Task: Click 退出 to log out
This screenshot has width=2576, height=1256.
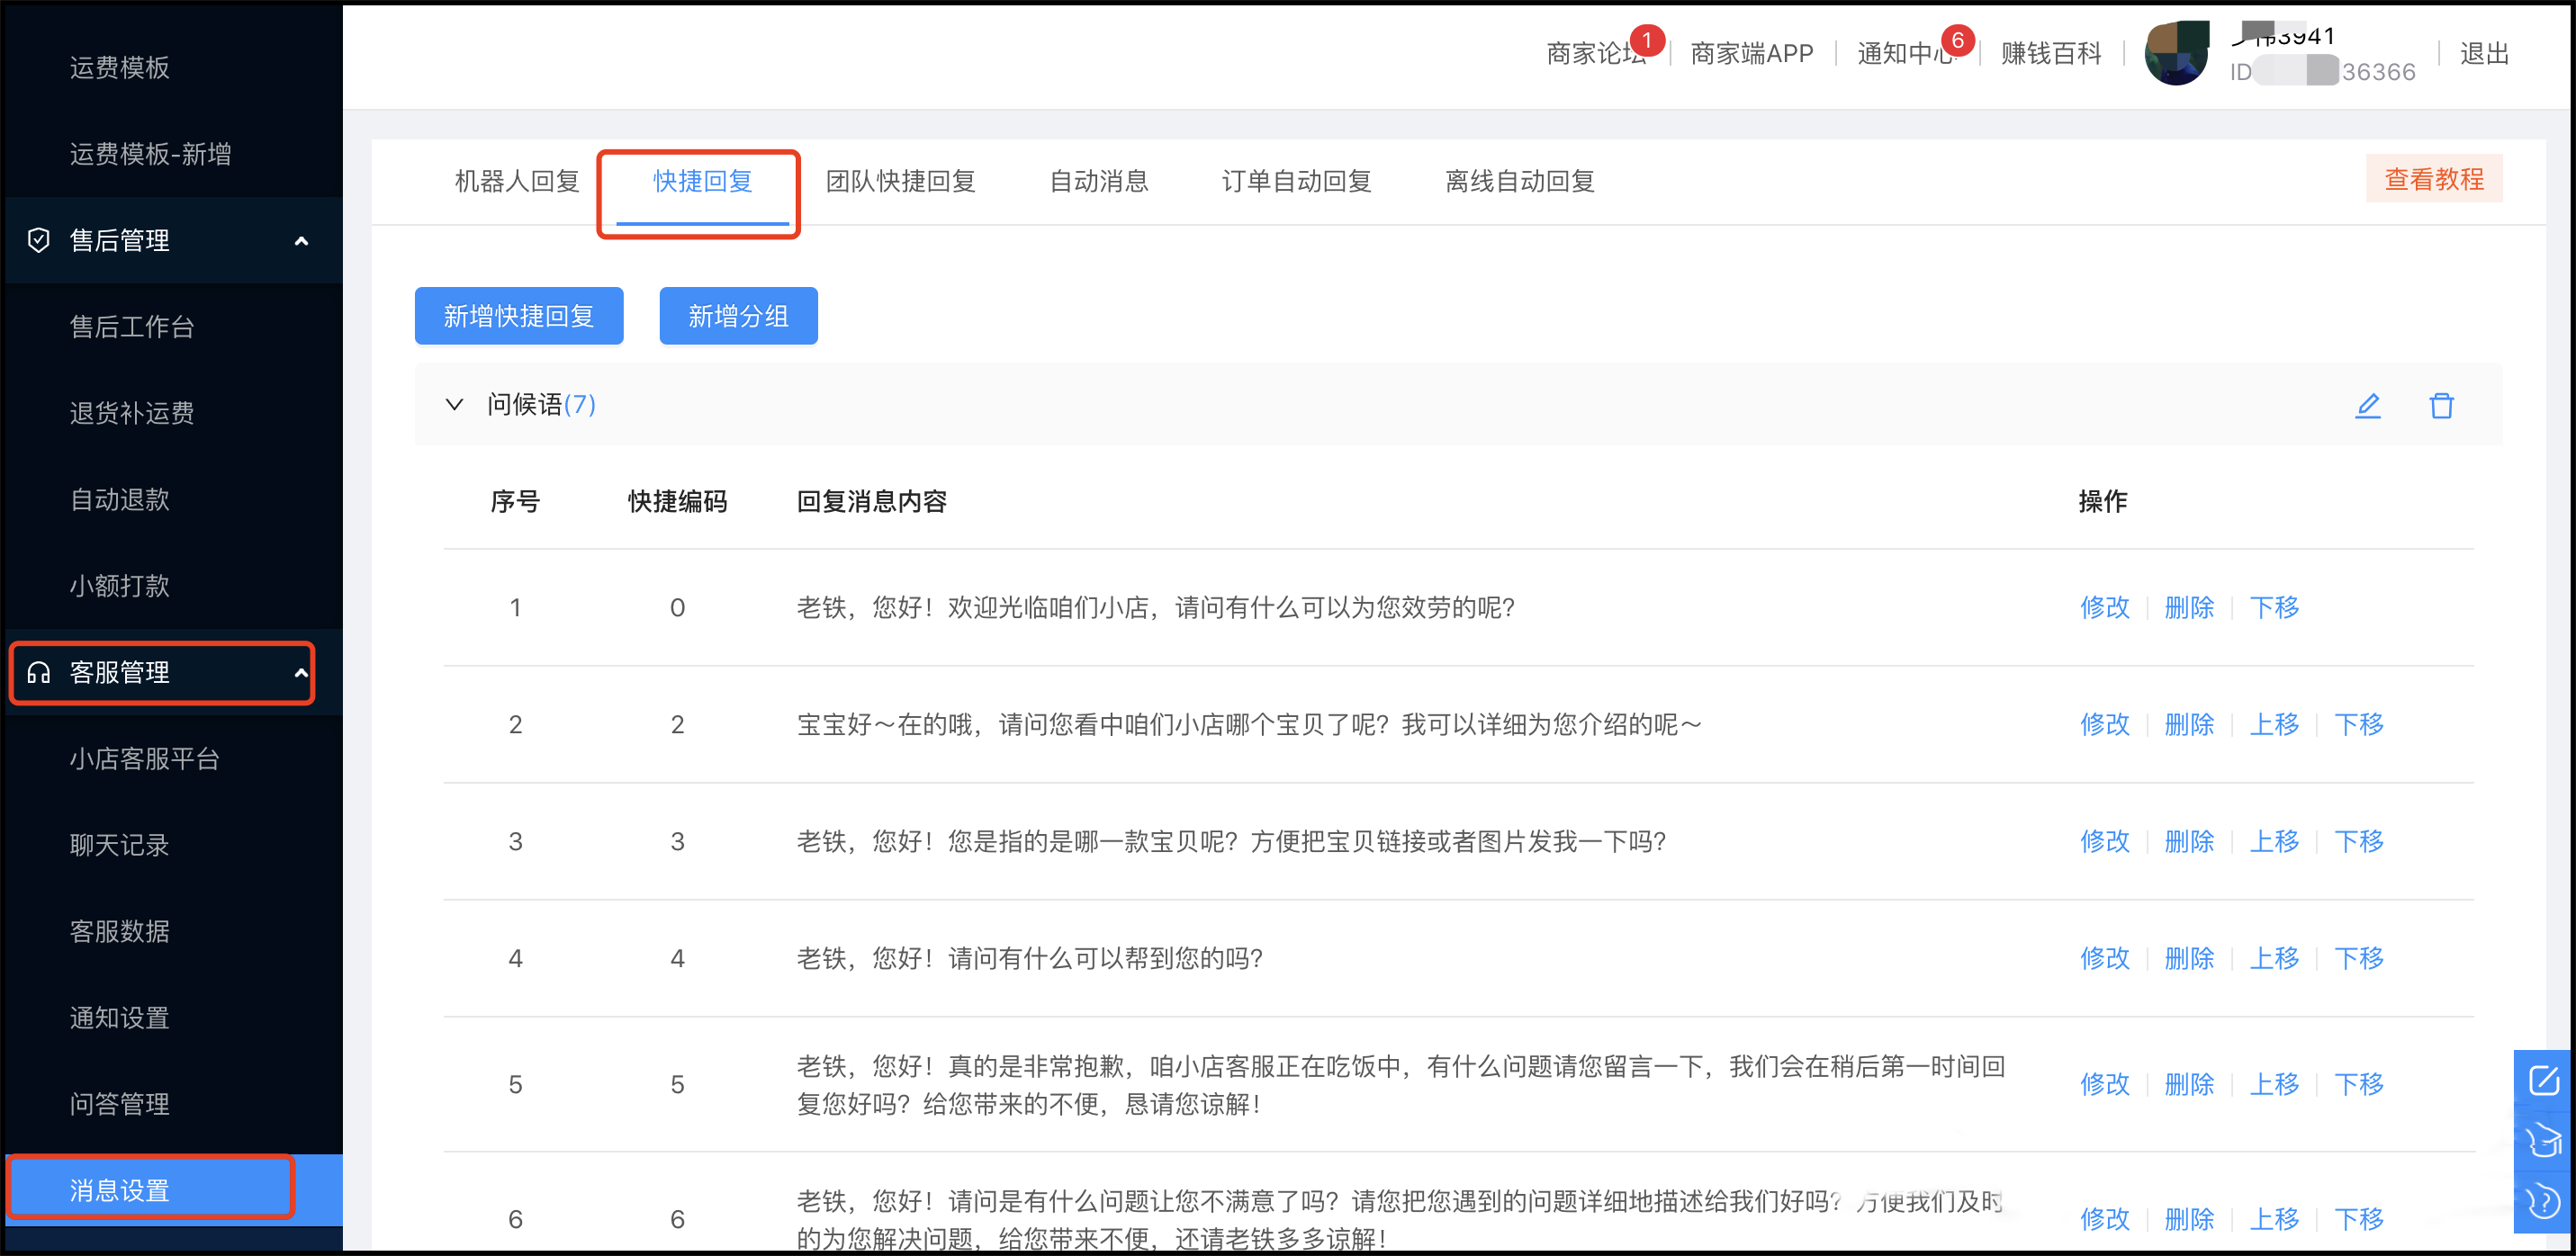Action: 2484,53
